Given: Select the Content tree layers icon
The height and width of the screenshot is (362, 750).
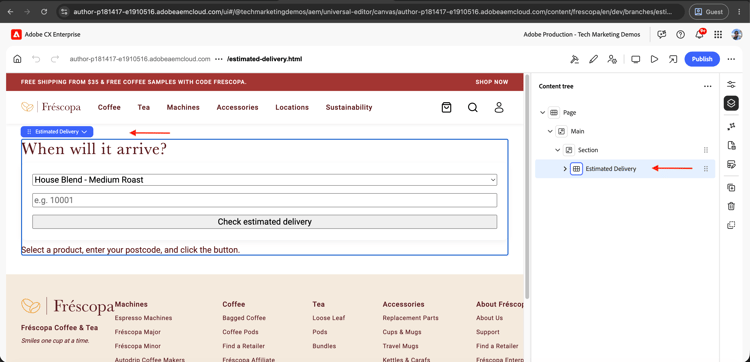Looking at the screenshot, I should click(x=731, y=103).
